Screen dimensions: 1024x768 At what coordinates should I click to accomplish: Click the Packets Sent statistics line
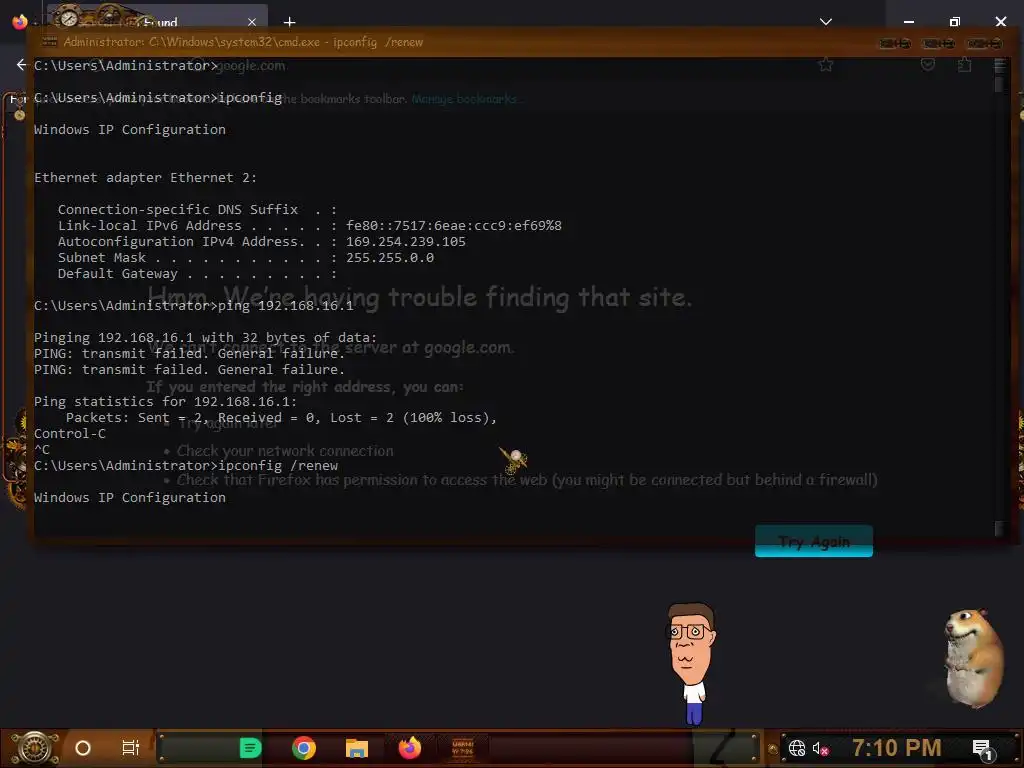(x=281, y=418)
